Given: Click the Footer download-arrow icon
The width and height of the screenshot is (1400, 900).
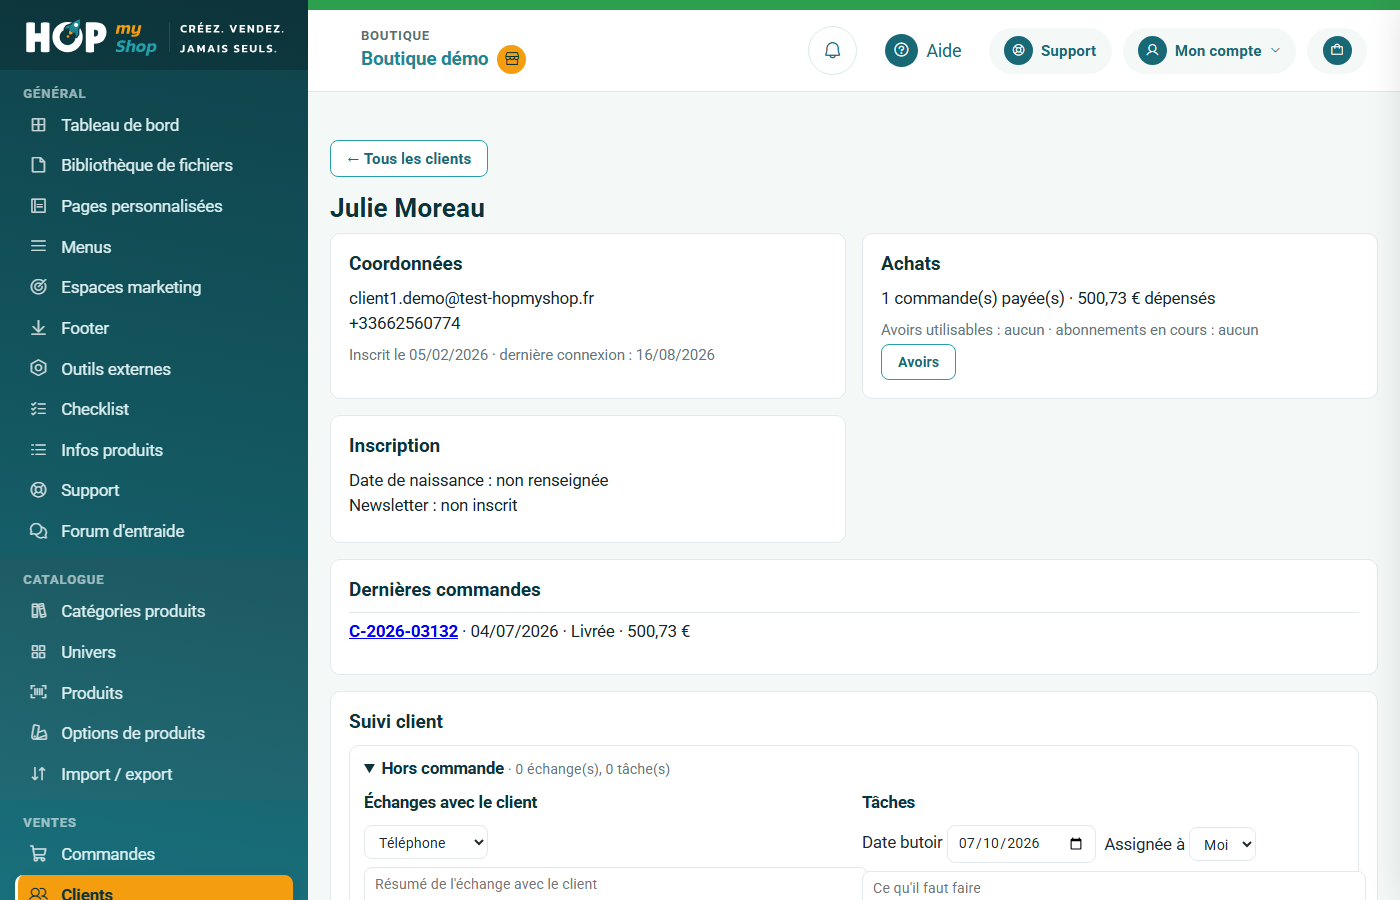Looking at the screenshot, I should pos(39,328).
